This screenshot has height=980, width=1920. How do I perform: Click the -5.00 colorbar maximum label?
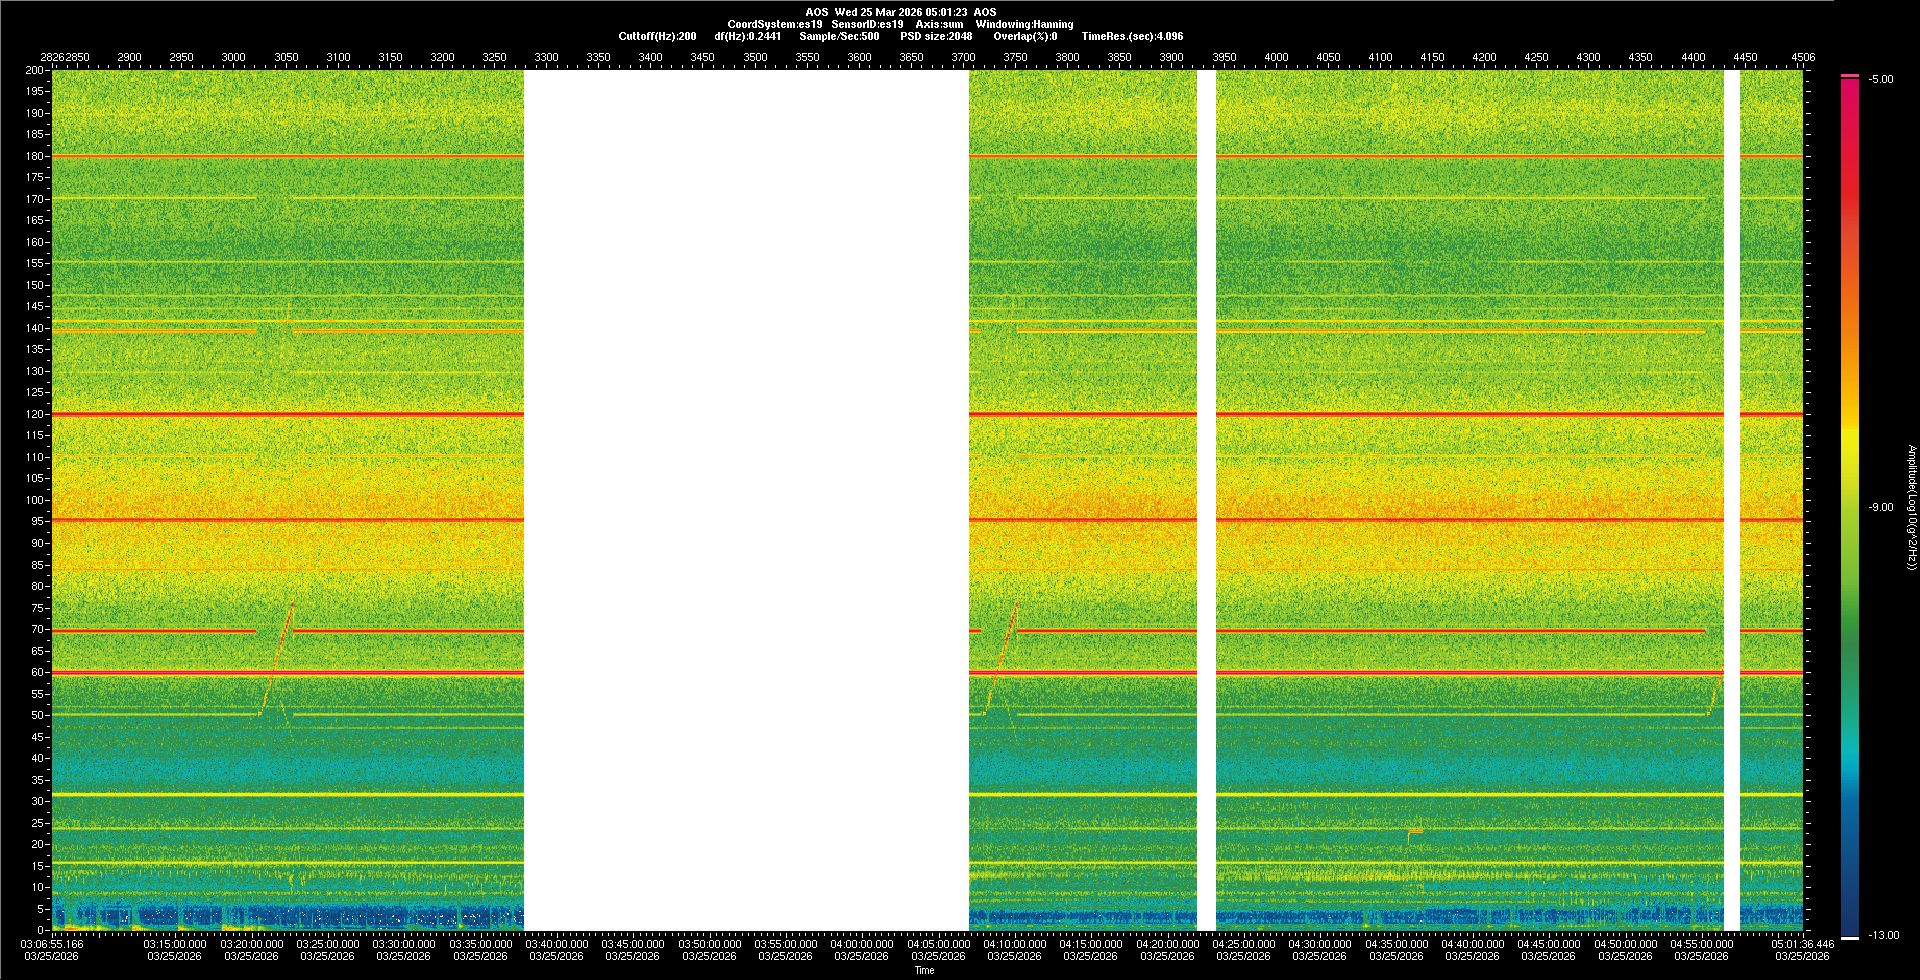(1880, 80)
